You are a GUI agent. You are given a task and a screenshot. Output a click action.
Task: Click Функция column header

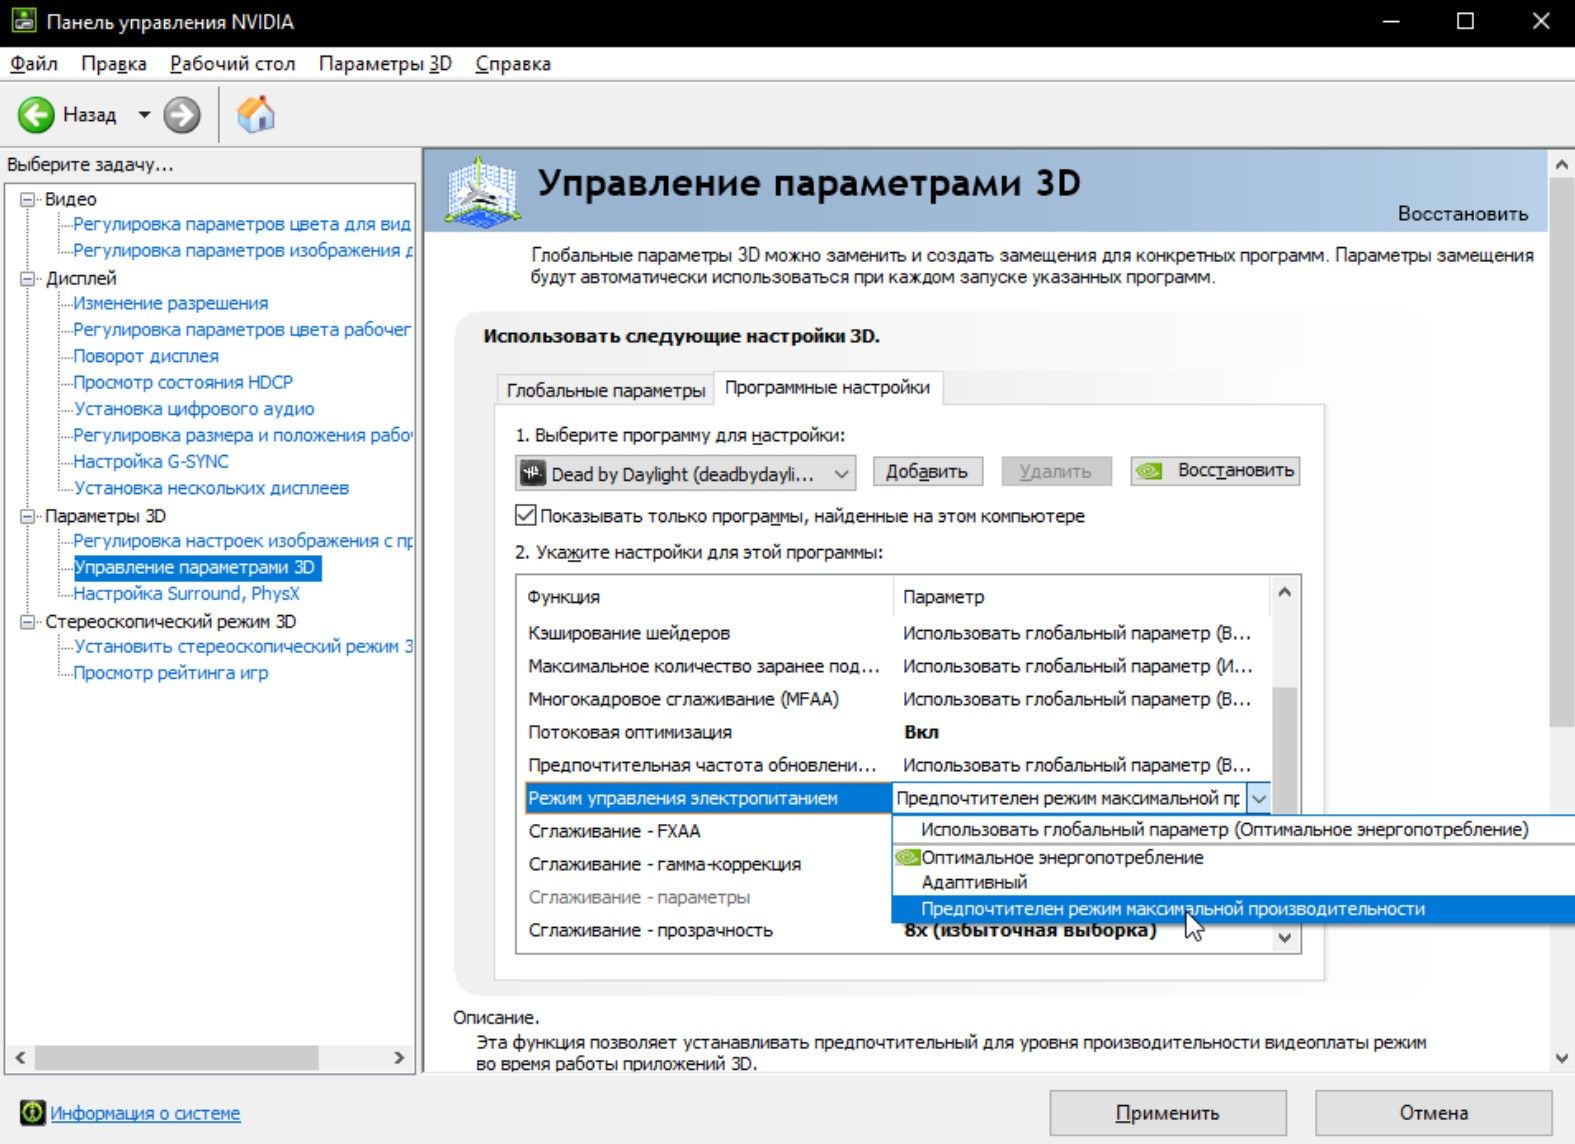click(x=704, y=596)
